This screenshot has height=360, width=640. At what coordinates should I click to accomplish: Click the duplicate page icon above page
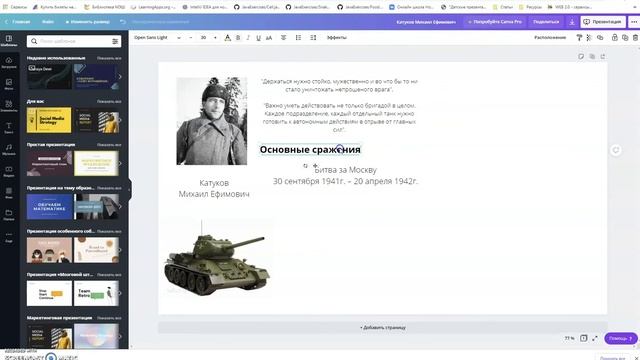pyautogui.click(x=592, y=56)
